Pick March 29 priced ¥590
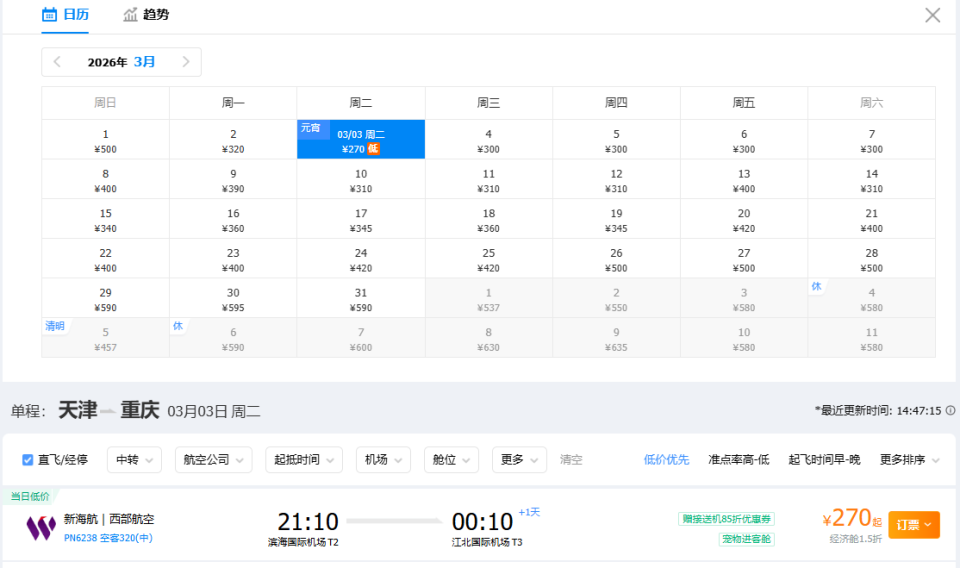Screen dimensions: 960x568 click(105, 299)
